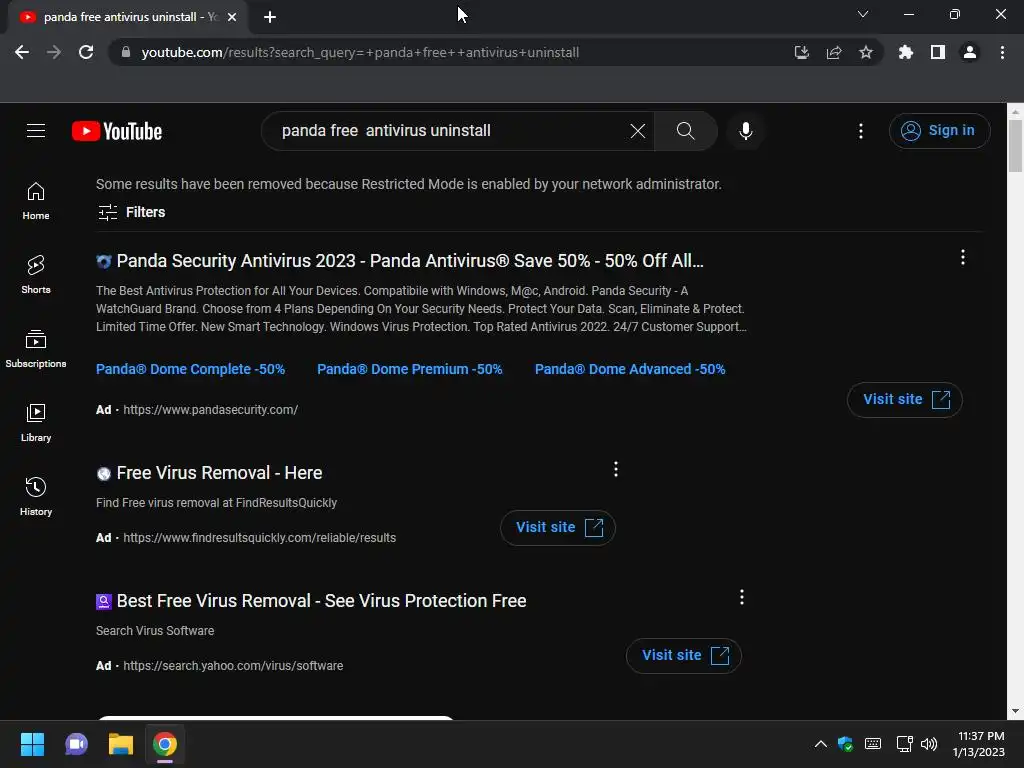Show hidden system tray icons
The image size is (1024, 768).
(821, 744)
